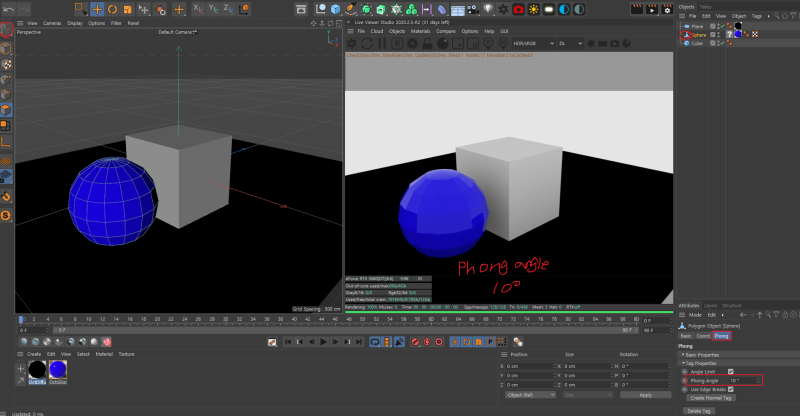The height and width of the screenshot is (416, 800).
Task: Toggle the Use Edge Breaks checkbox
Action: pyautogui.click(x=731, y=389)
